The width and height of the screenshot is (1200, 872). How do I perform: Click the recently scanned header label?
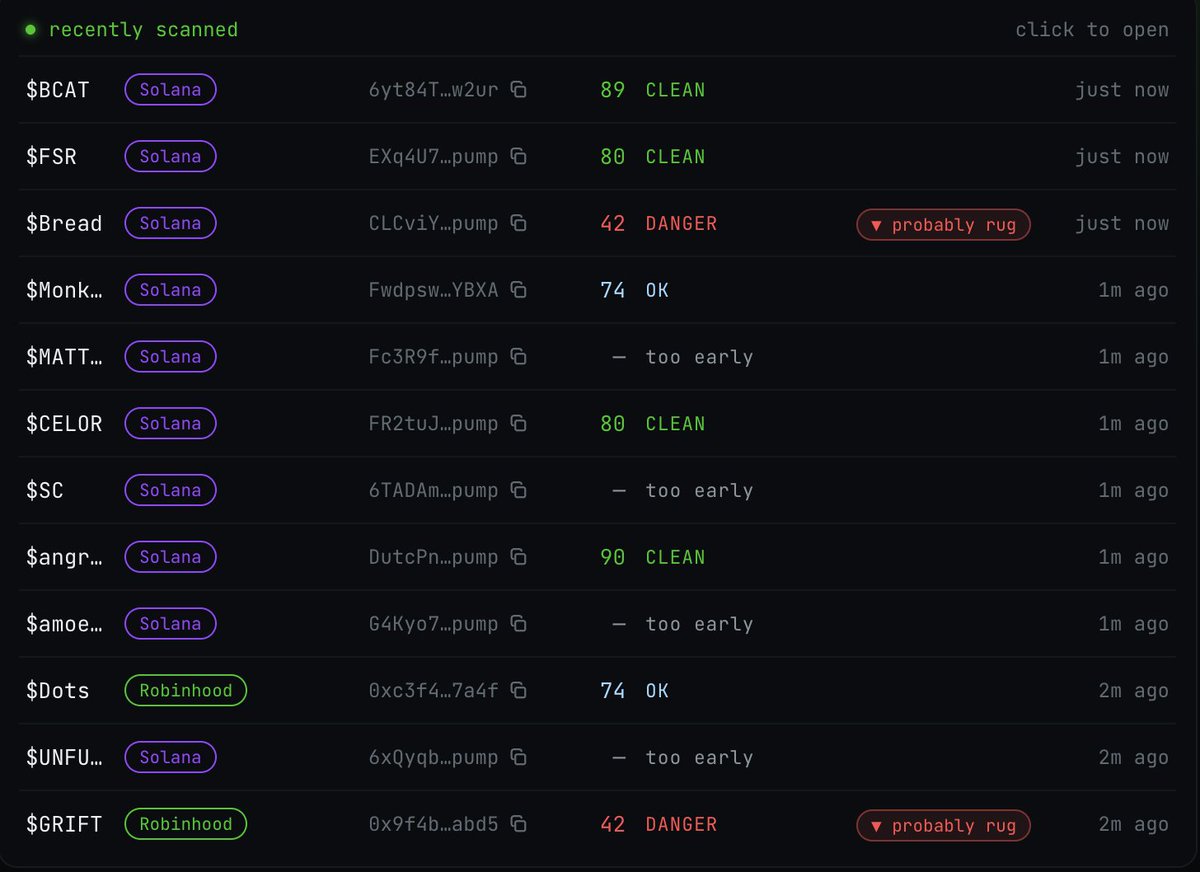[143, 29]
